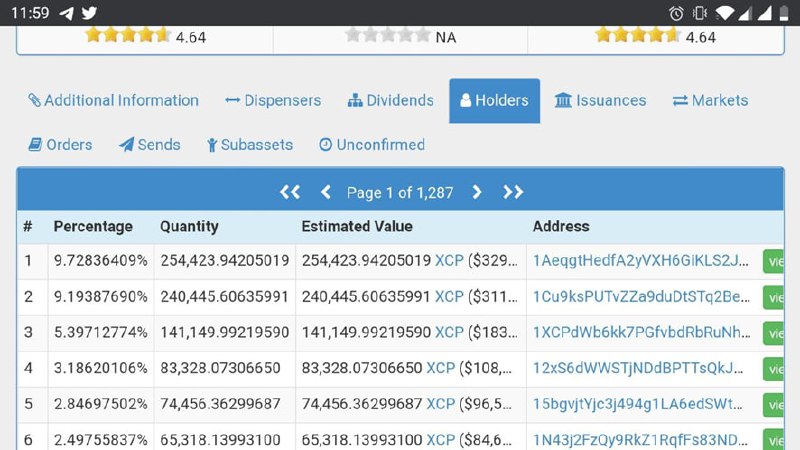
Task: Click XCP link in row 3 estimated value
Action: tap(449, 332)
